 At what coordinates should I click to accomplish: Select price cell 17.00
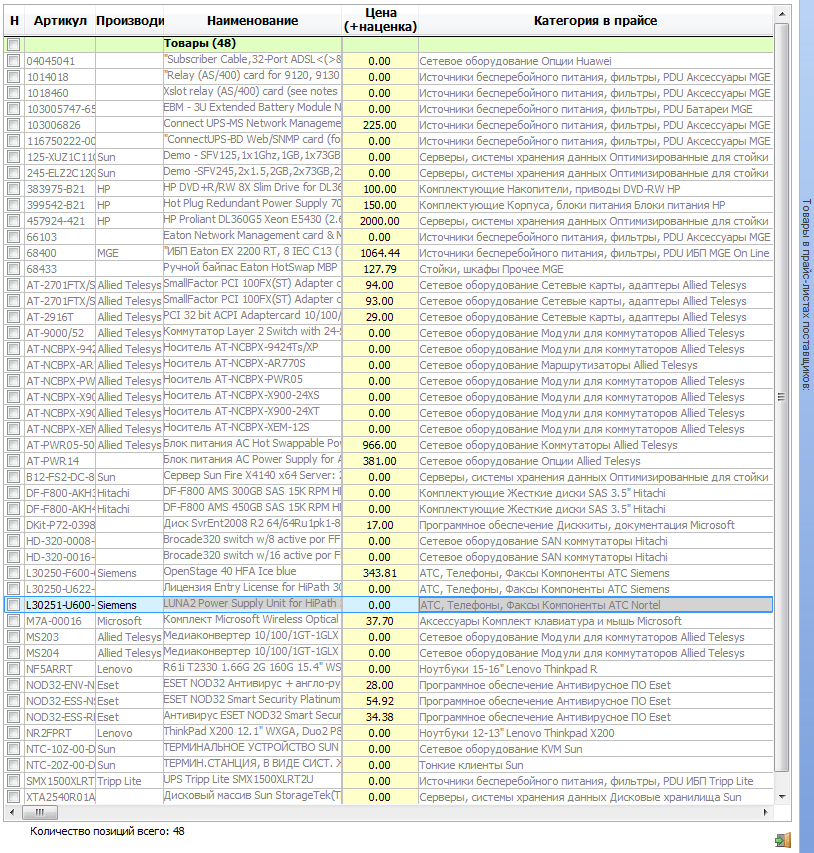pos(380,525)
